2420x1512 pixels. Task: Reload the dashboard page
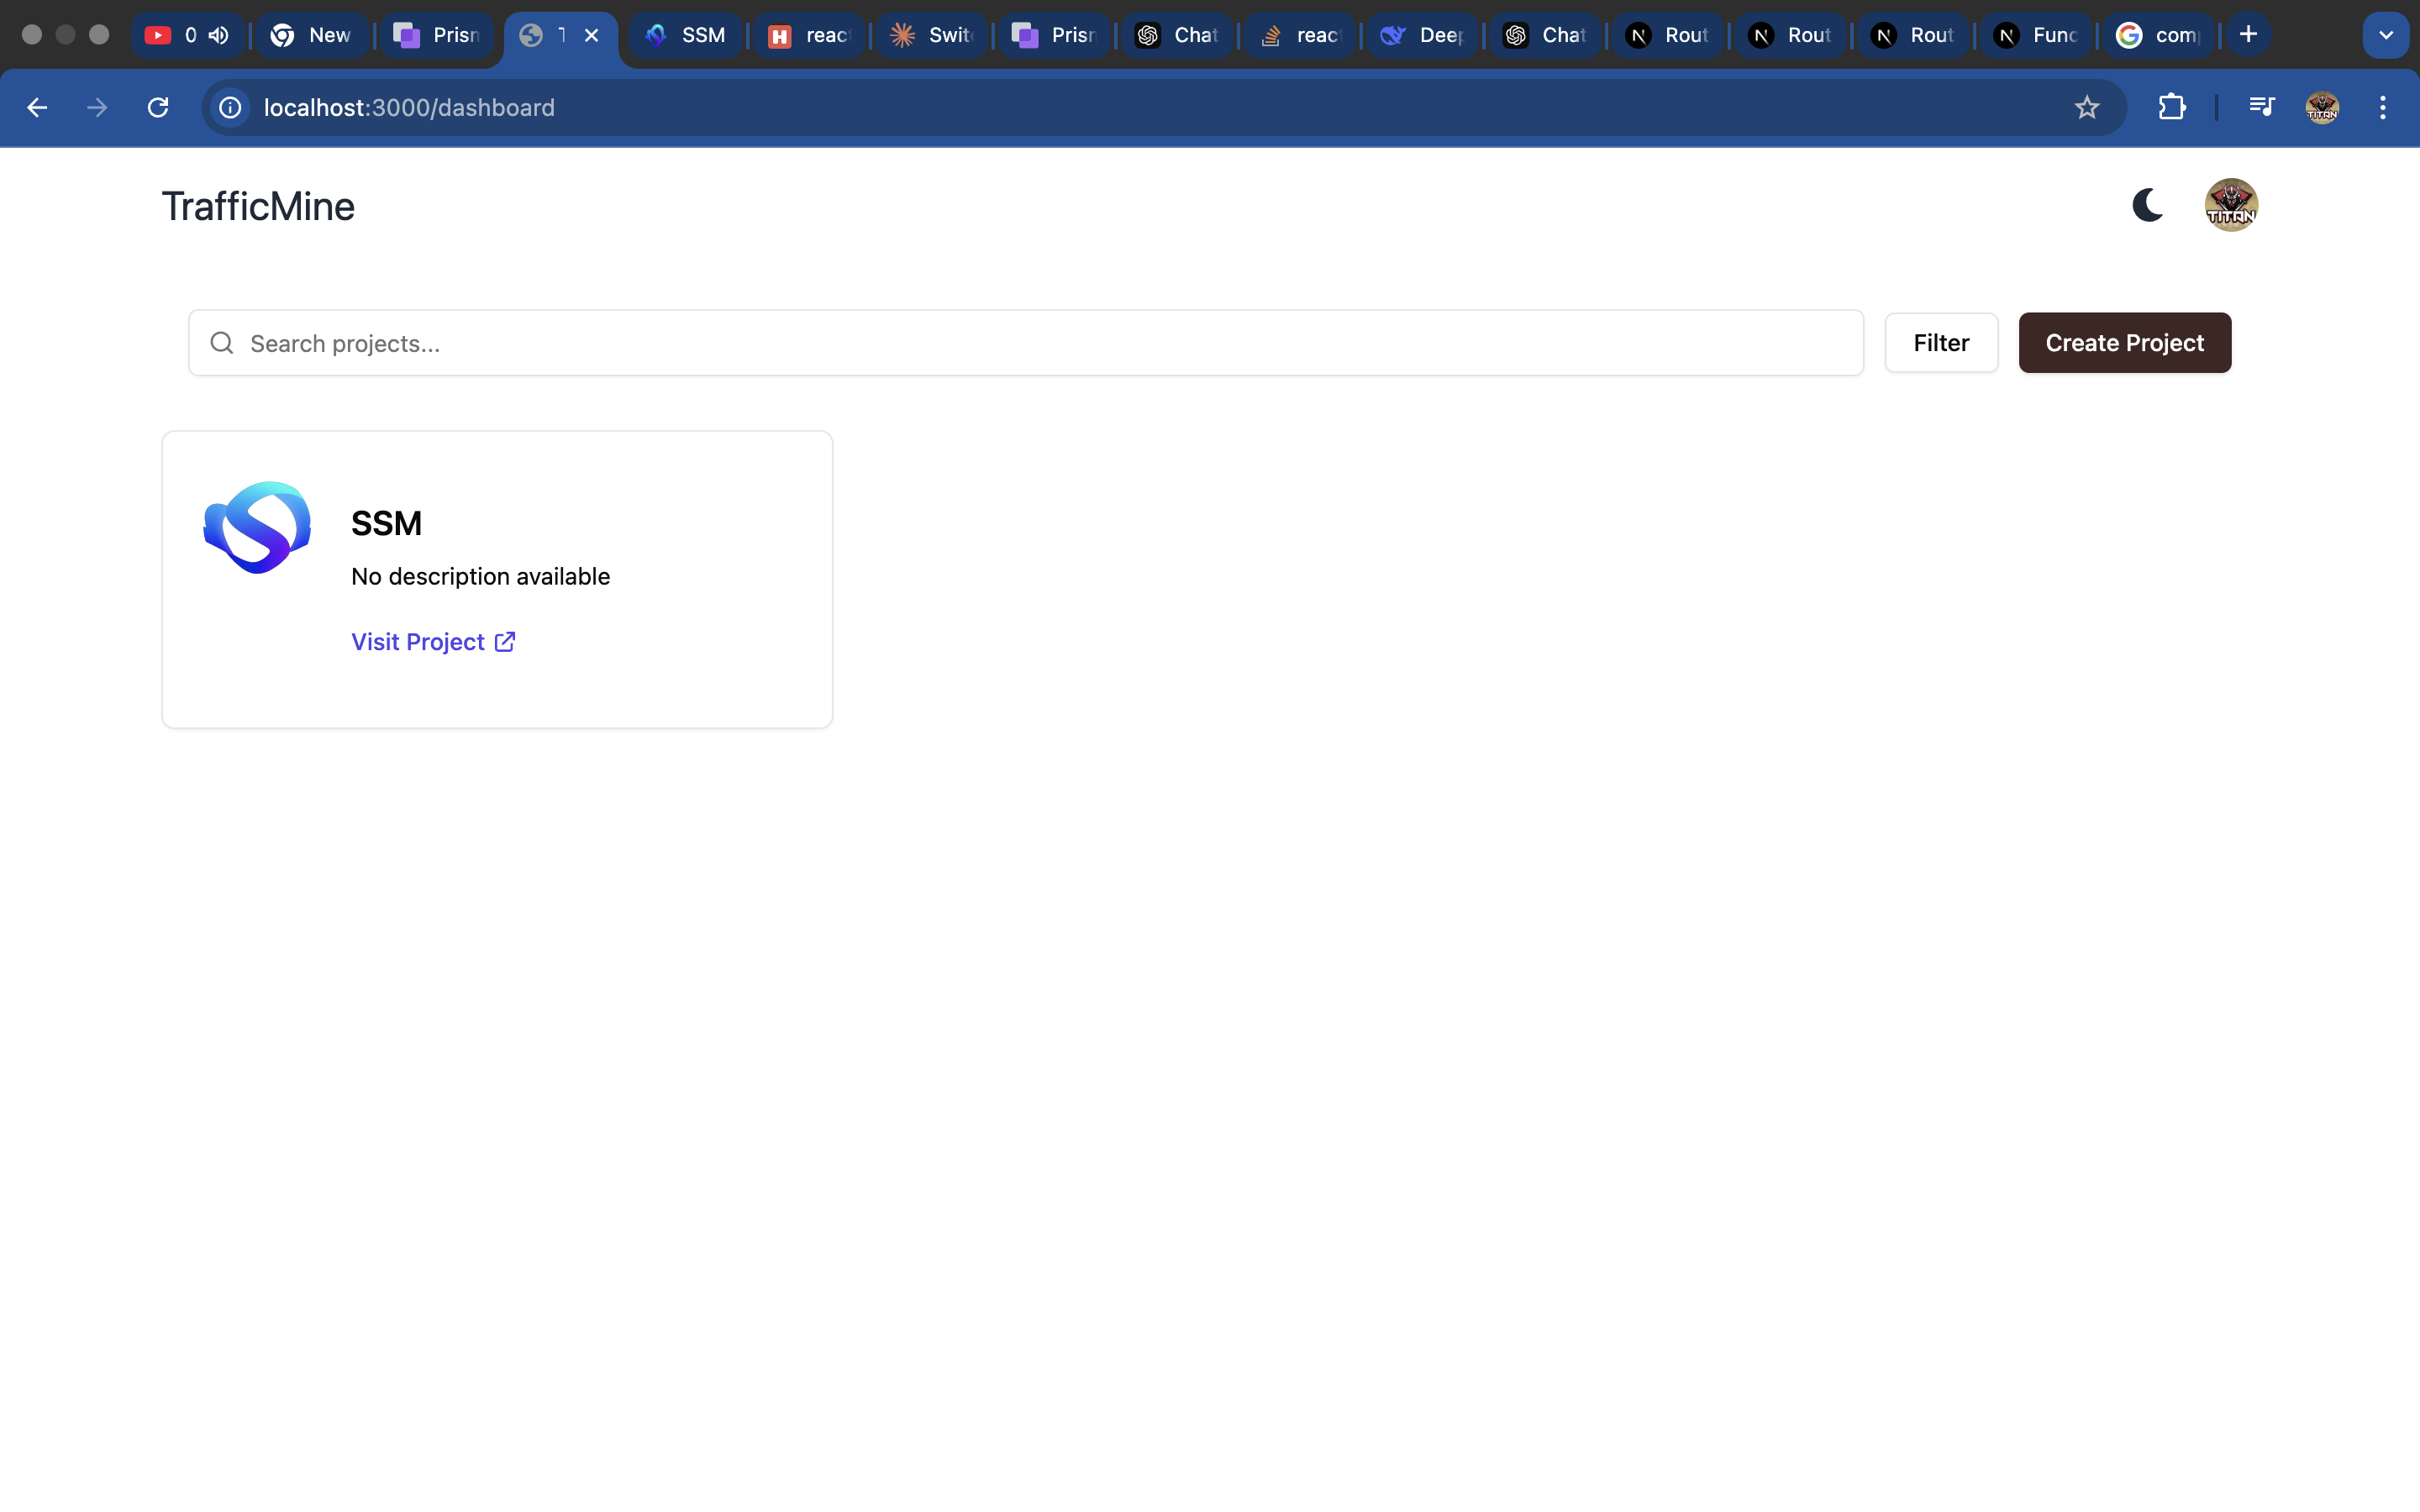click(x=158, y=108)
